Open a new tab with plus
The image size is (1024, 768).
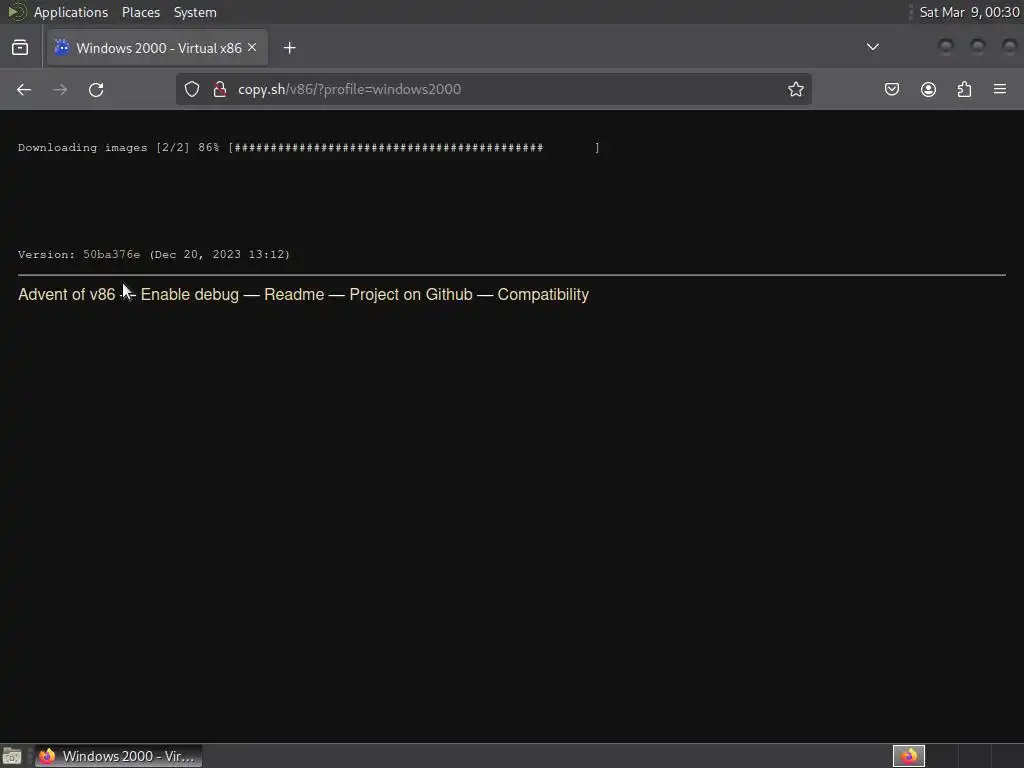point(289,48)
